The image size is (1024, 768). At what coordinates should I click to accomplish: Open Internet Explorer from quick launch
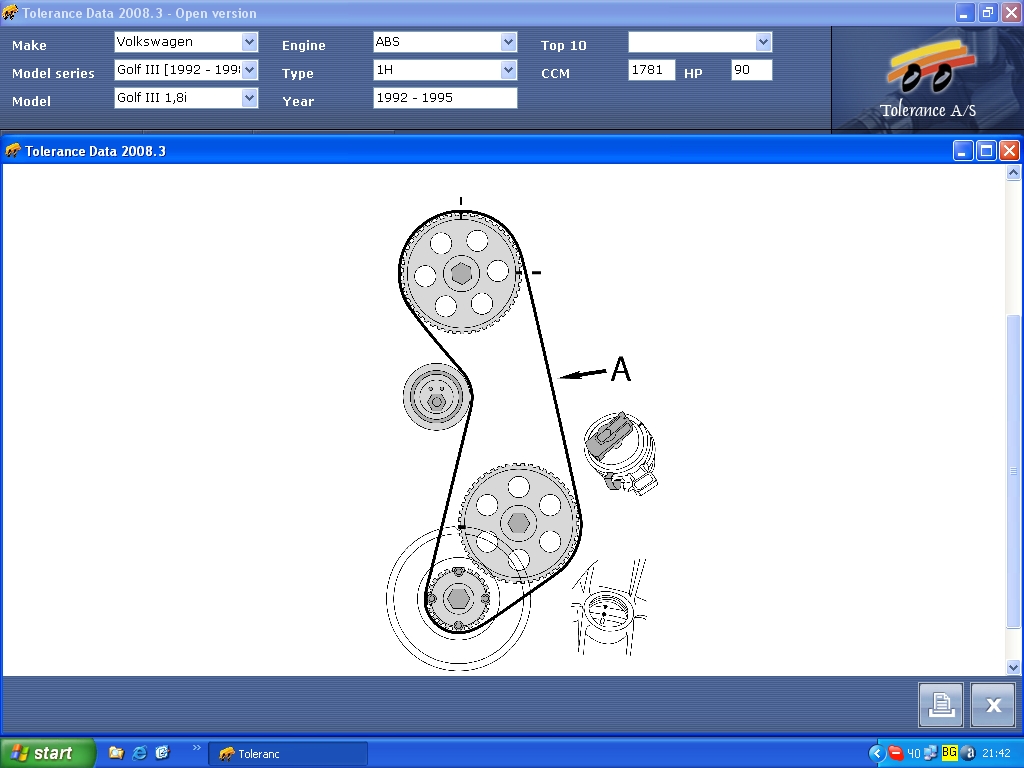pos(140,753)
